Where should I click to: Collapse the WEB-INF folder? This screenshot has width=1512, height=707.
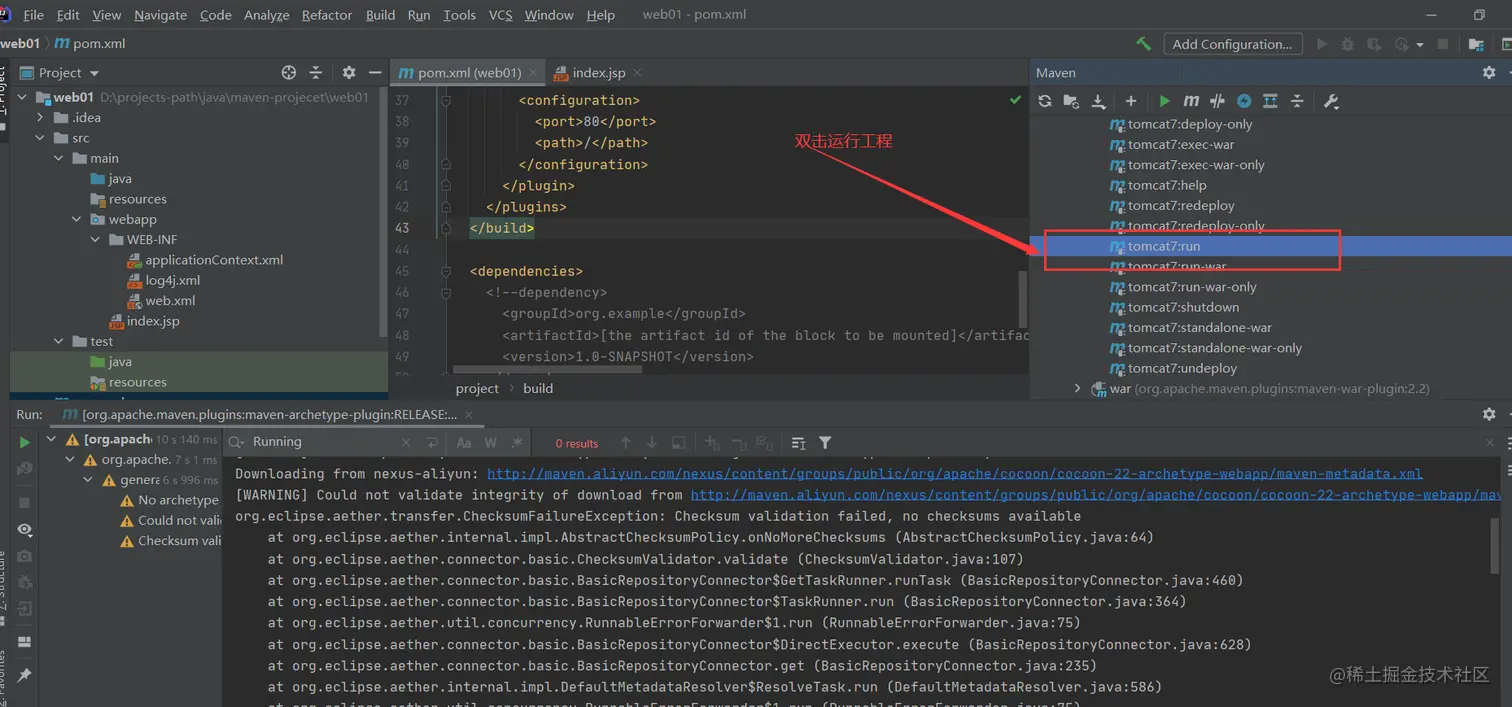point(95,240)
